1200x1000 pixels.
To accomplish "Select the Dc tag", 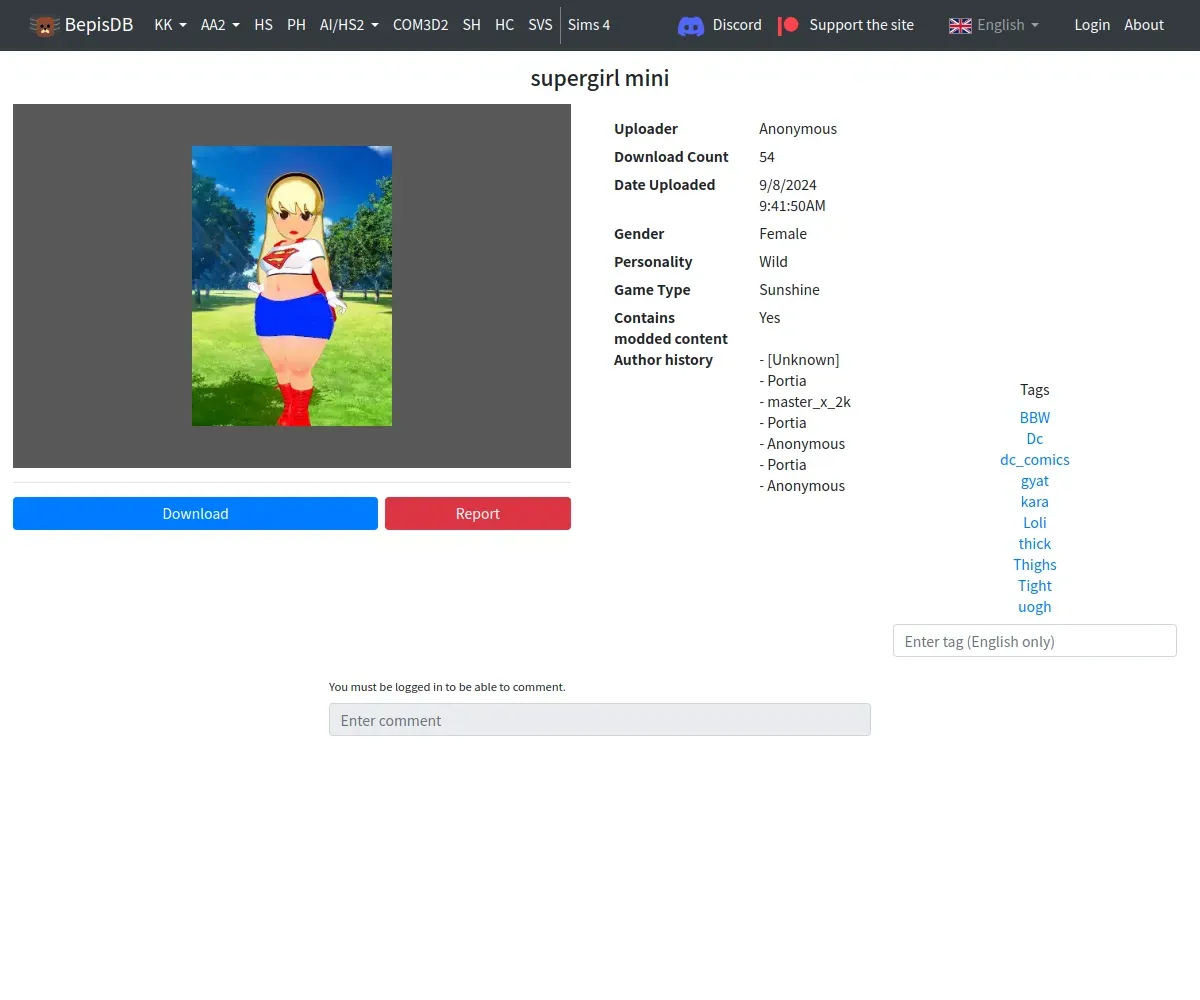I will (1035, 439).
